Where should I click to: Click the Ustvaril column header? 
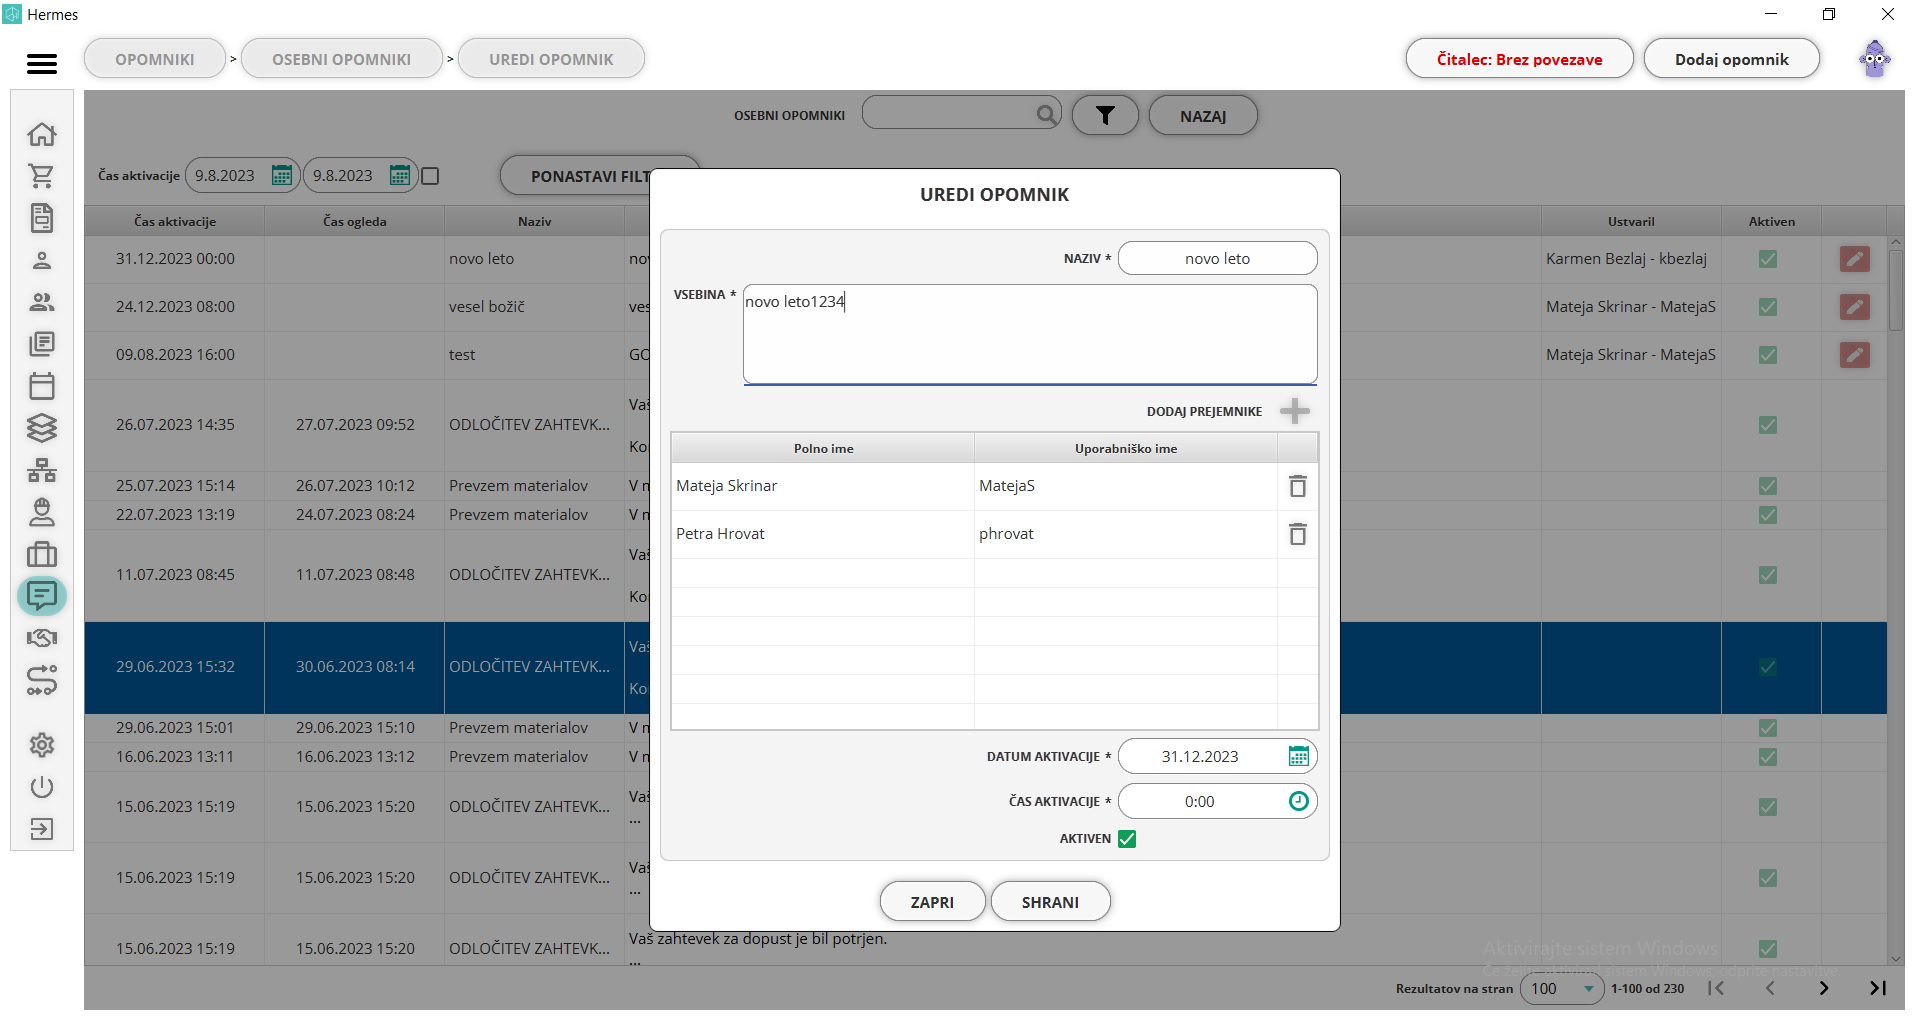tap(1631, 221)
